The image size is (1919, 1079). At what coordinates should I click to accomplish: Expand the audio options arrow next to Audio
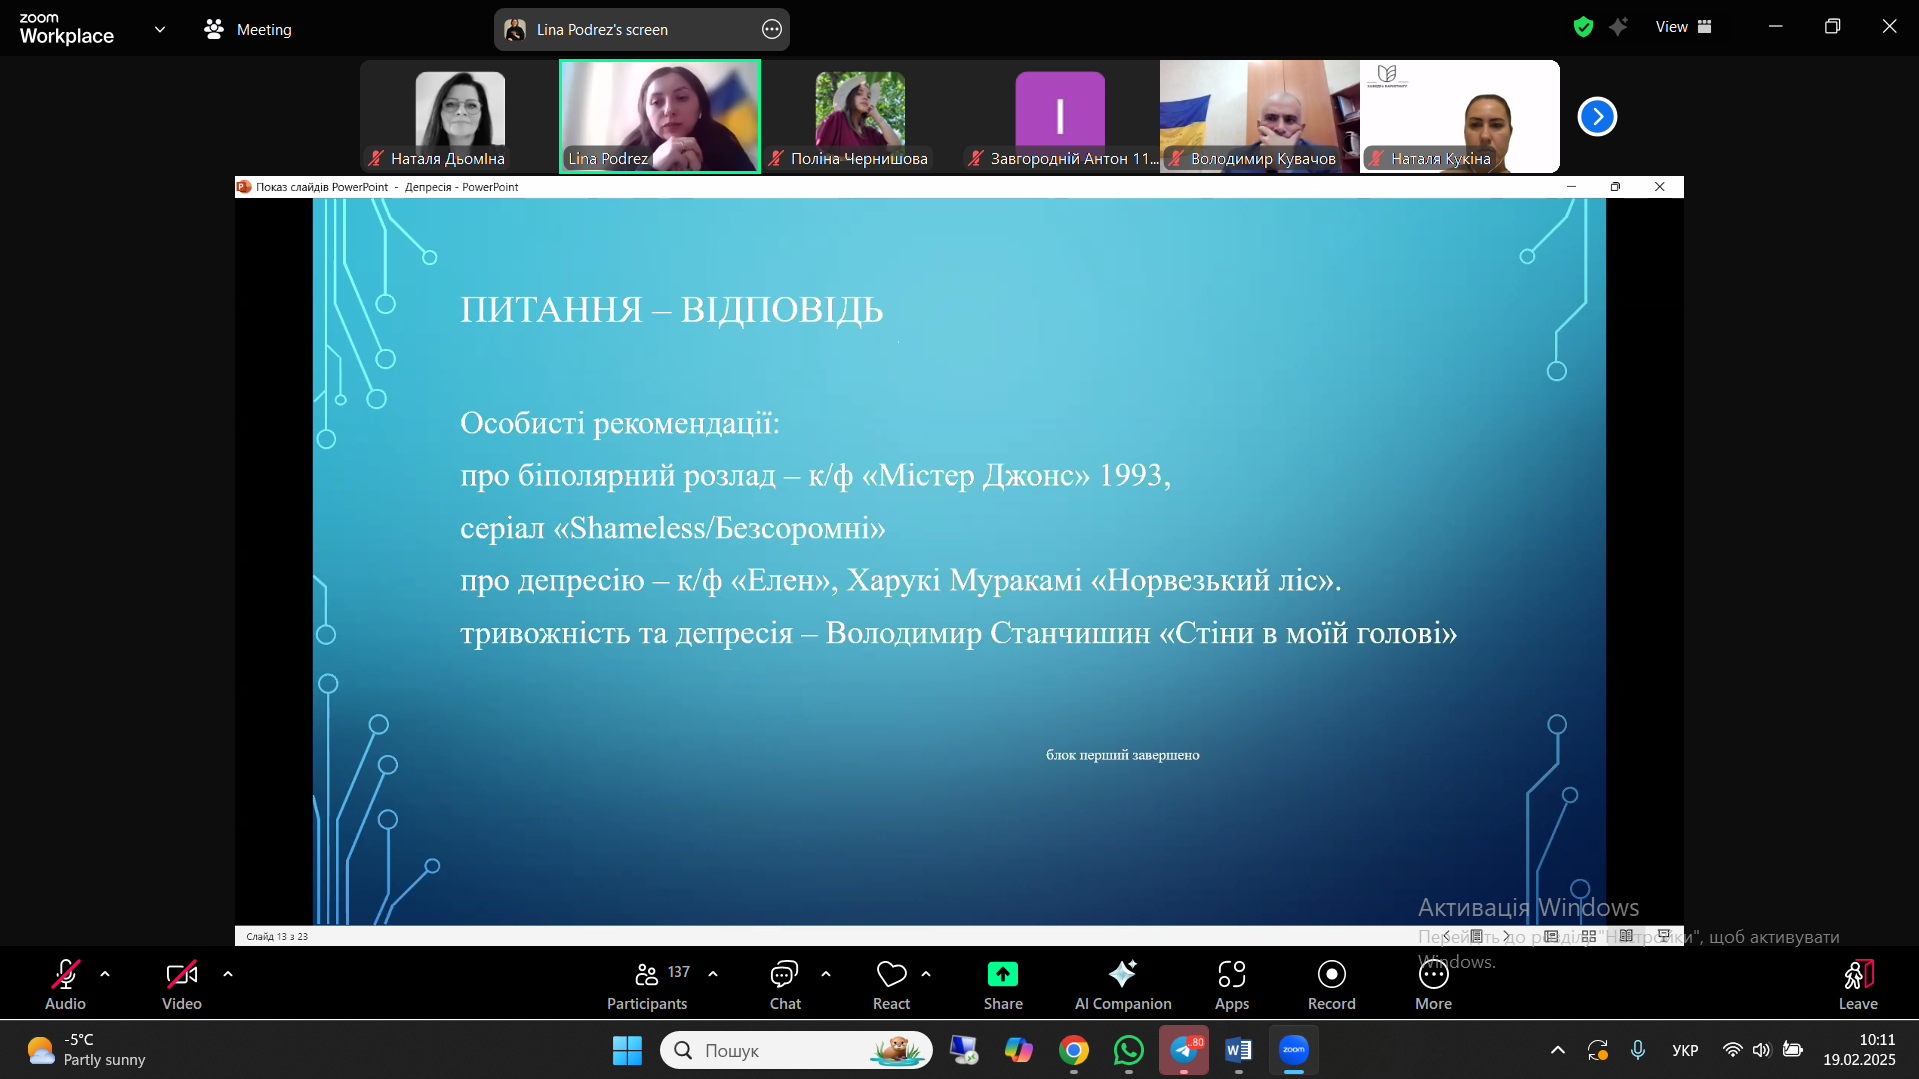coord(105,973)
